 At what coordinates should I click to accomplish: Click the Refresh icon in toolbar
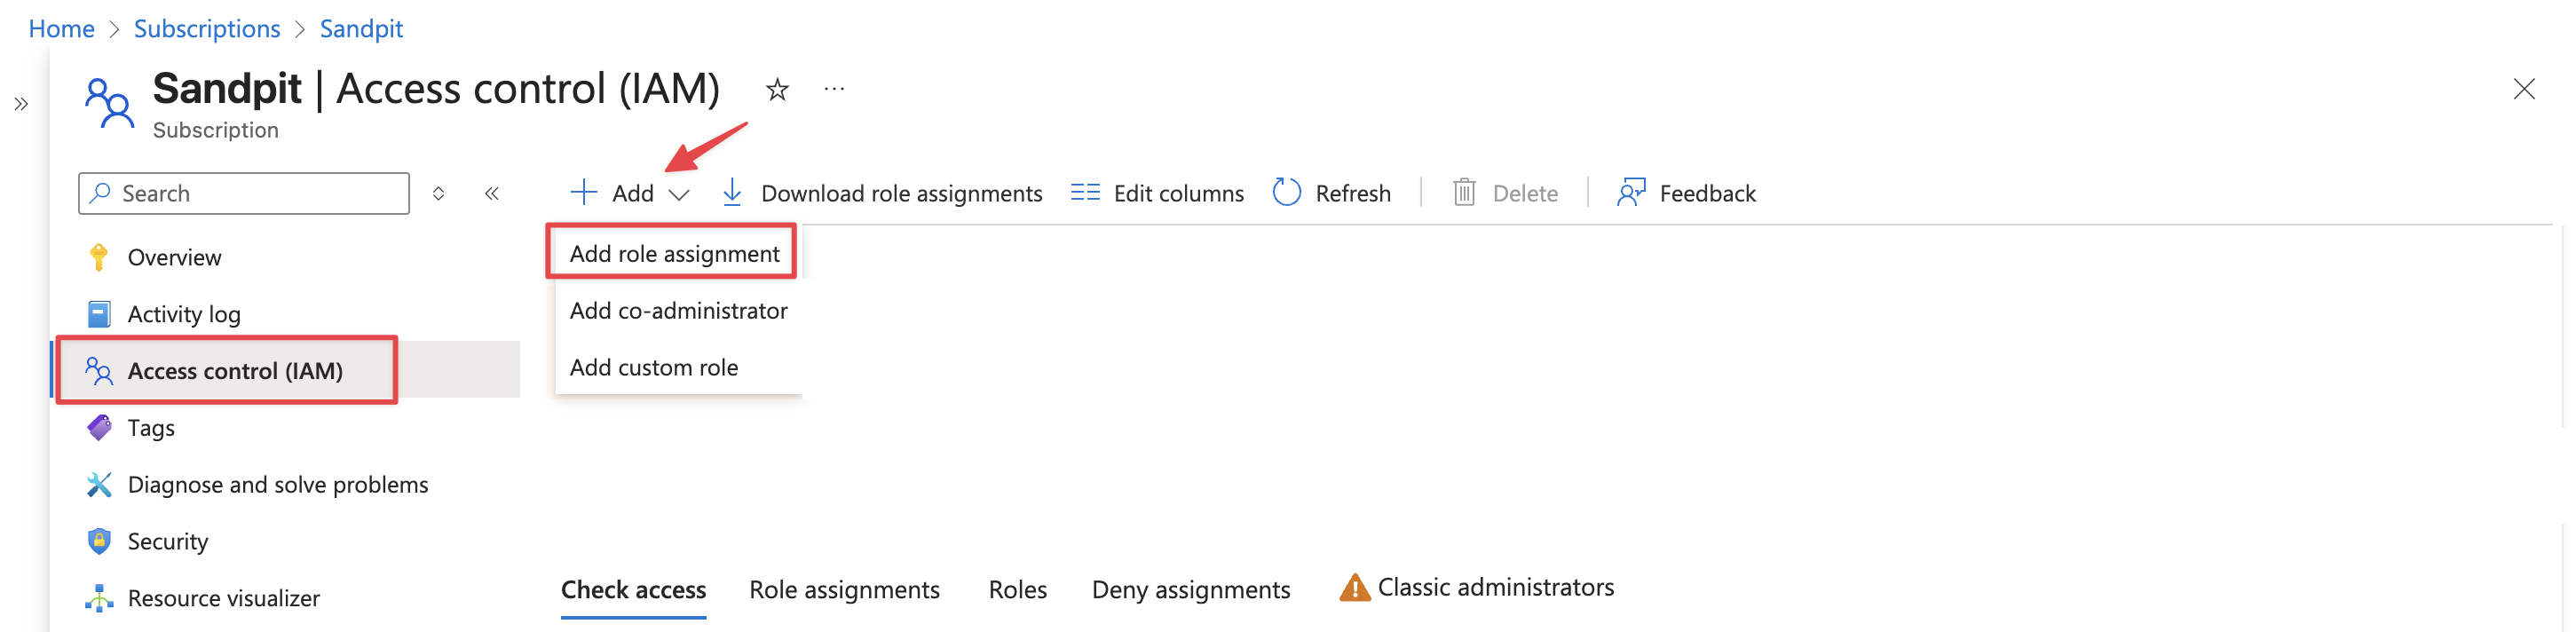[1286, 192]
